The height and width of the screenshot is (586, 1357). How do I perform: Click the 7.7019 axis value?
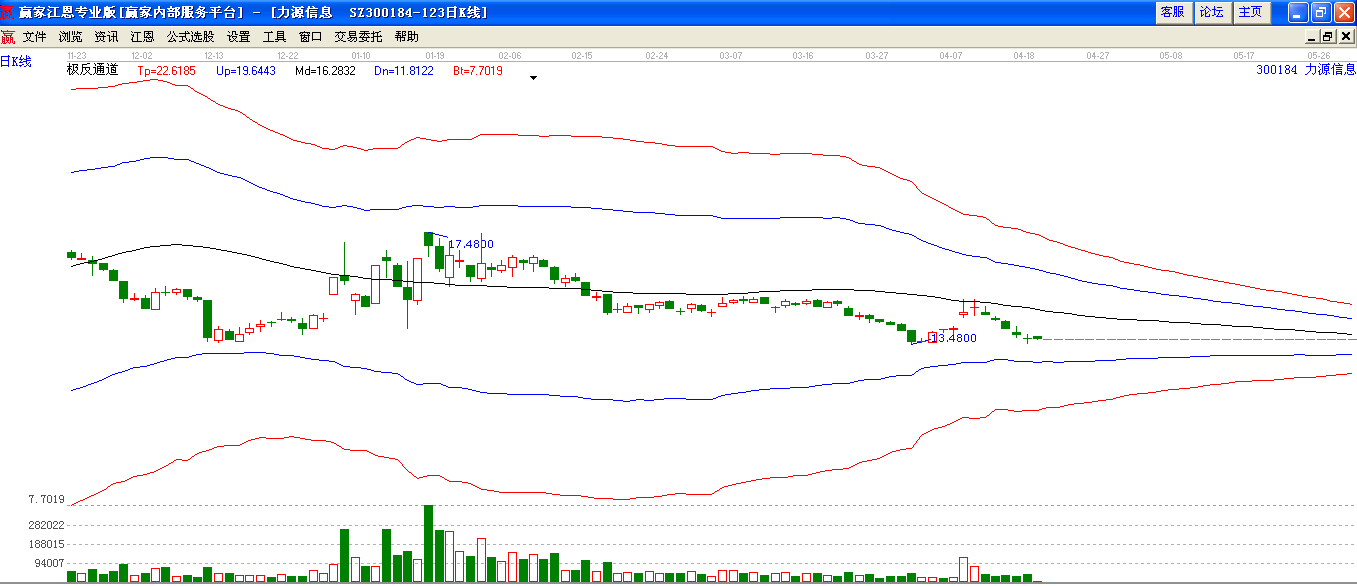(47, 499)
